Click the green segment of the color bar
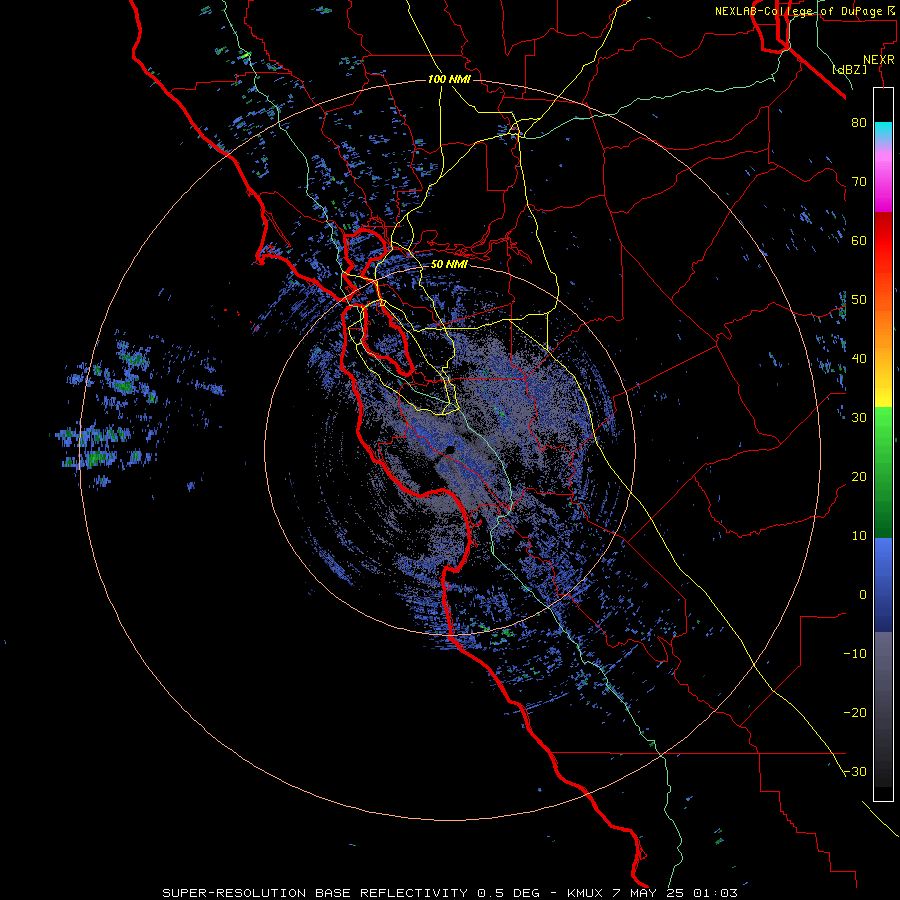900x900 pixels. [x=883, y=472]
